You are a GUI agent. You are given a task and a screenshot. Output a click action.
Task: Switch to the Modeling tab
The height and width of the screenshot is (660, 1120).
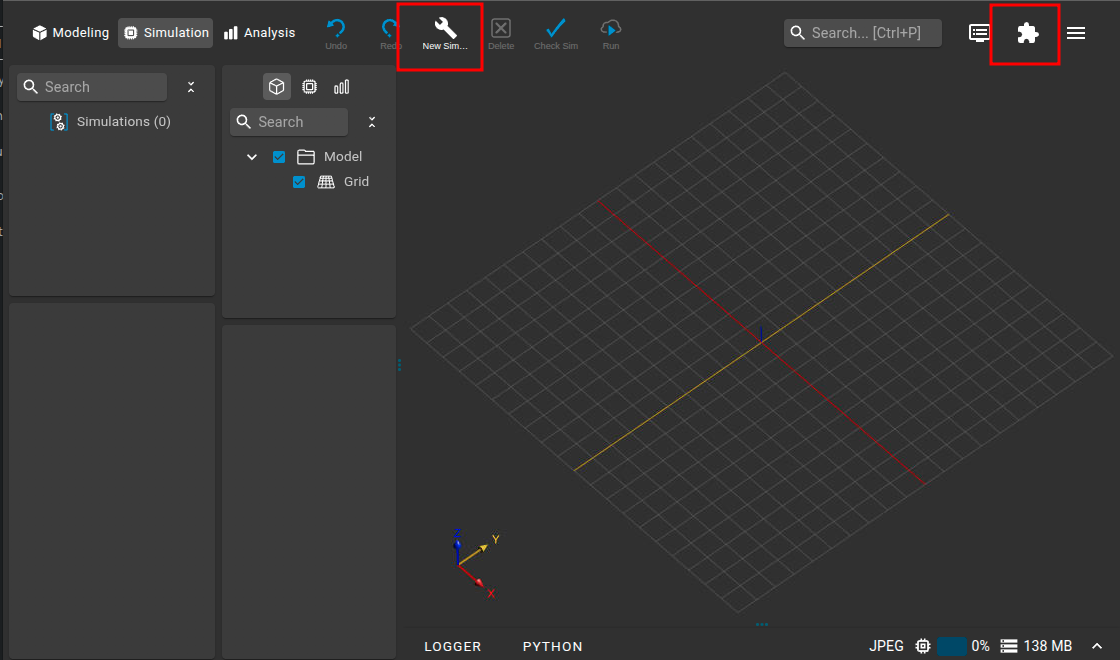click(x=70, y=33)
